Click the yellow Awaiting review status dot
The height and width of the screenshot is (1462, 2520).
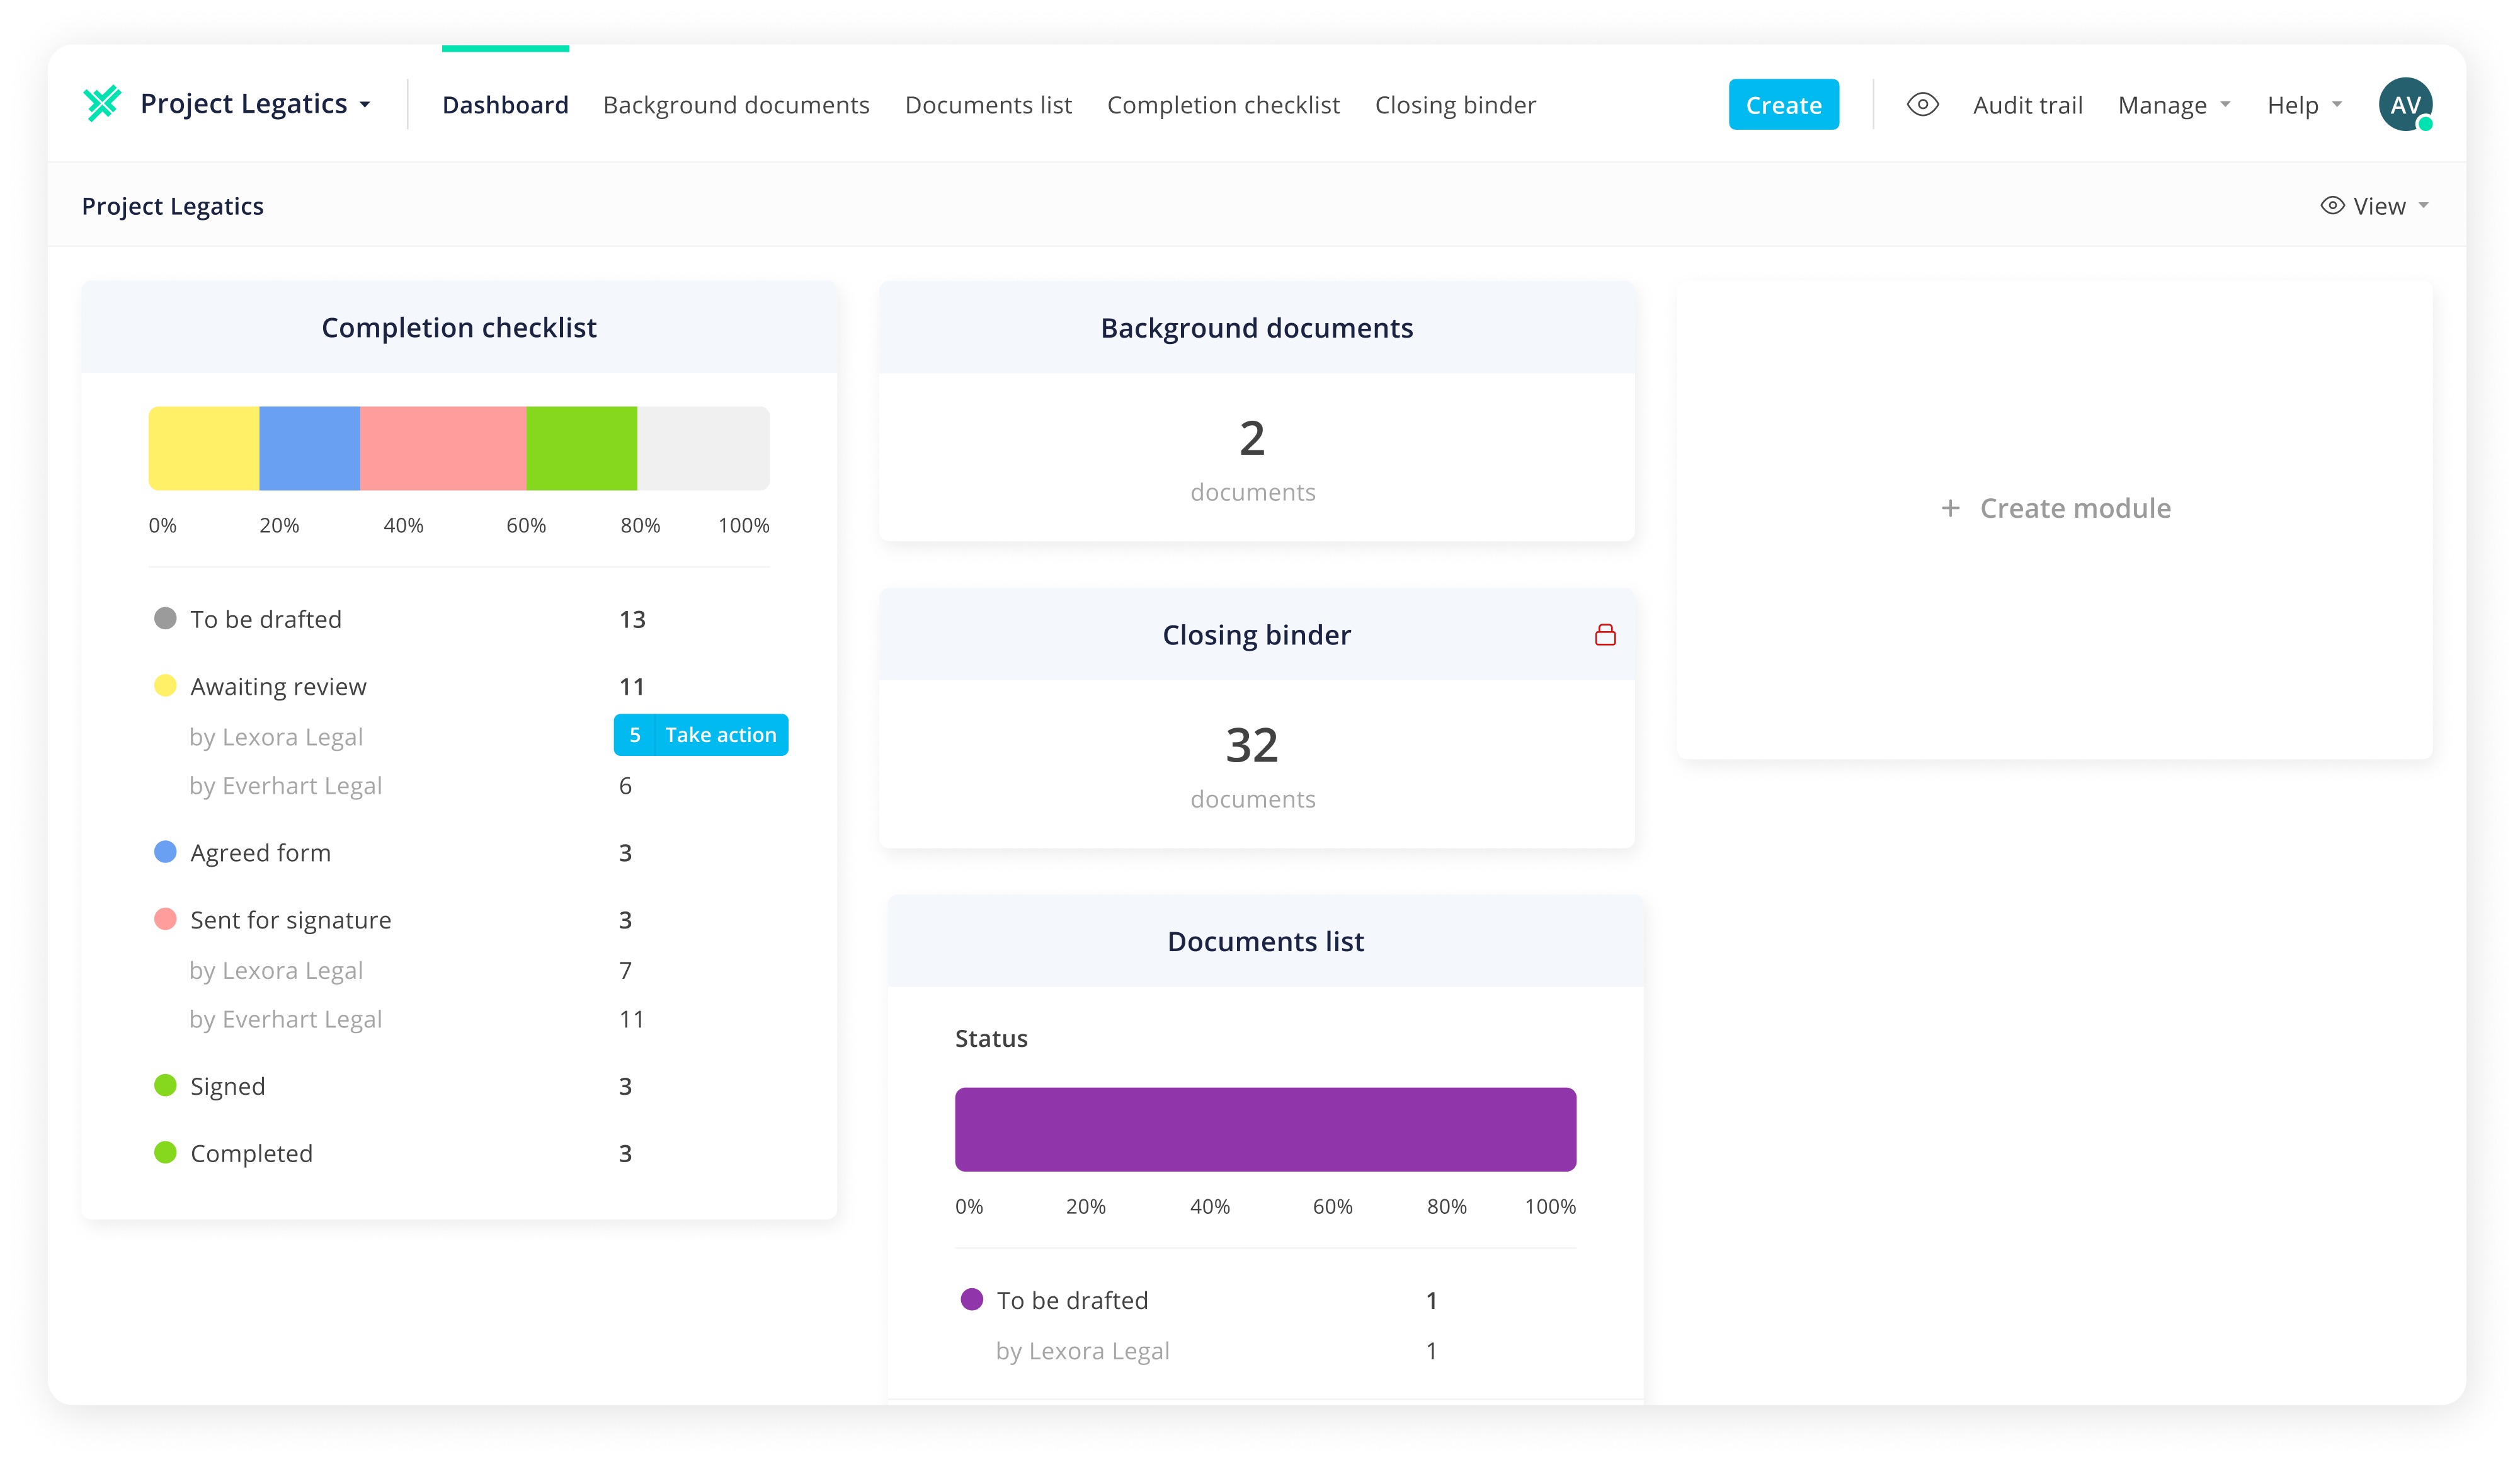pyautogui.click(x=165, y=686)
